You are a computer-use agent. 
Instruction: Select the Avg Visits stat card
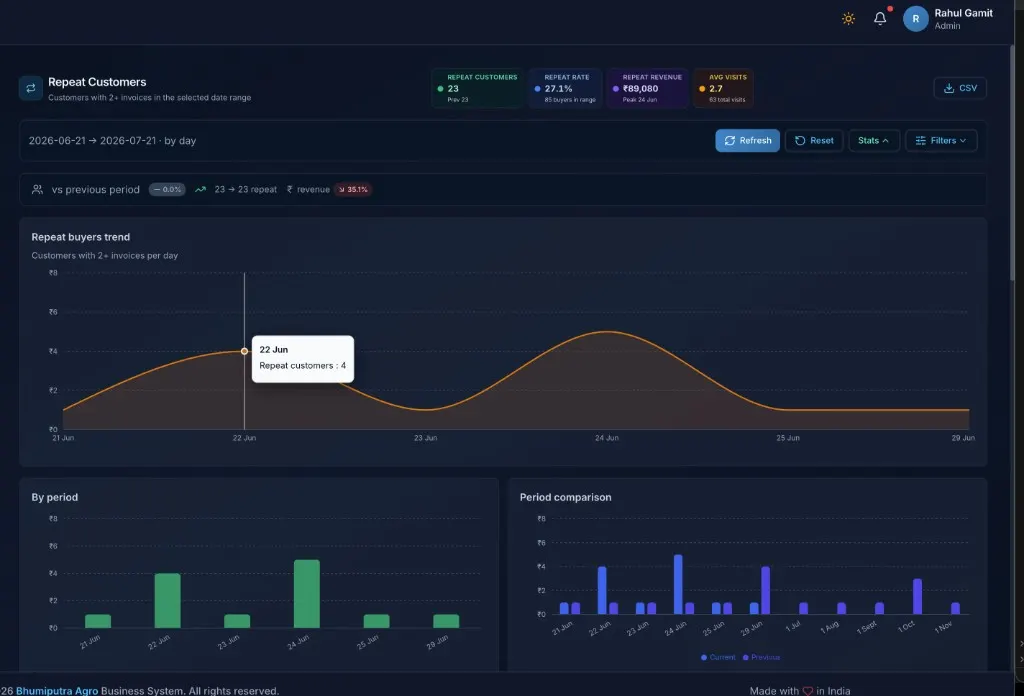click(x=723, y=88)
